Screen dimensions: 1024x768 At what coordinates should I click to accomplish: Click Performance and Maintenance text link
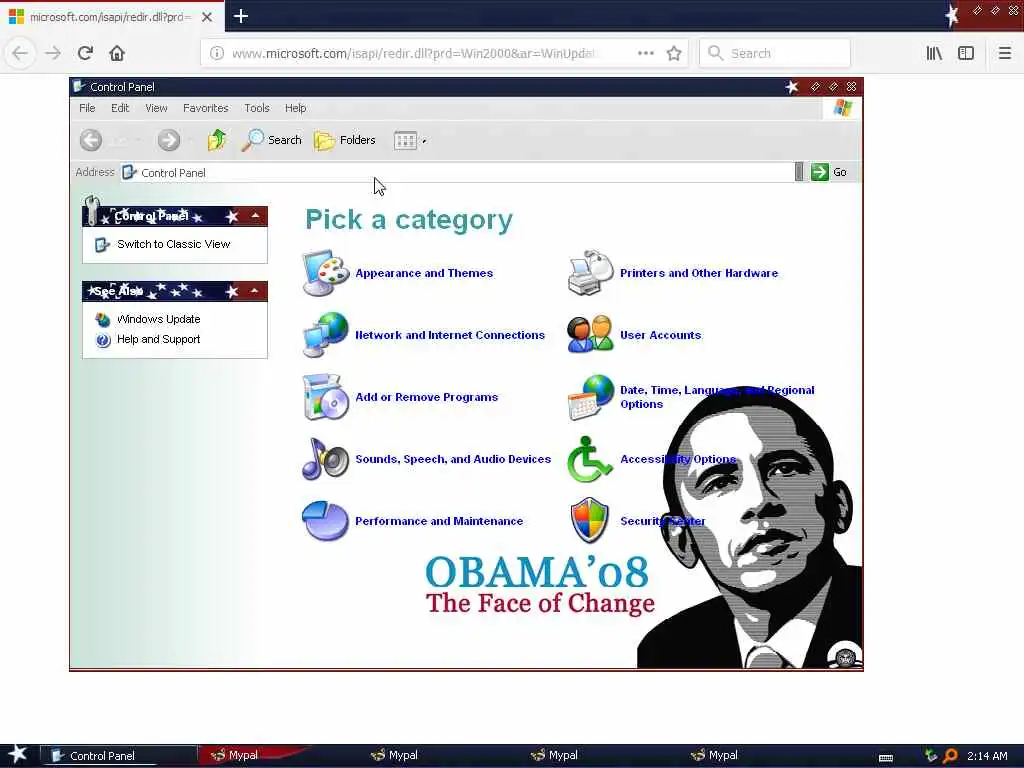(x=439, y=520)
